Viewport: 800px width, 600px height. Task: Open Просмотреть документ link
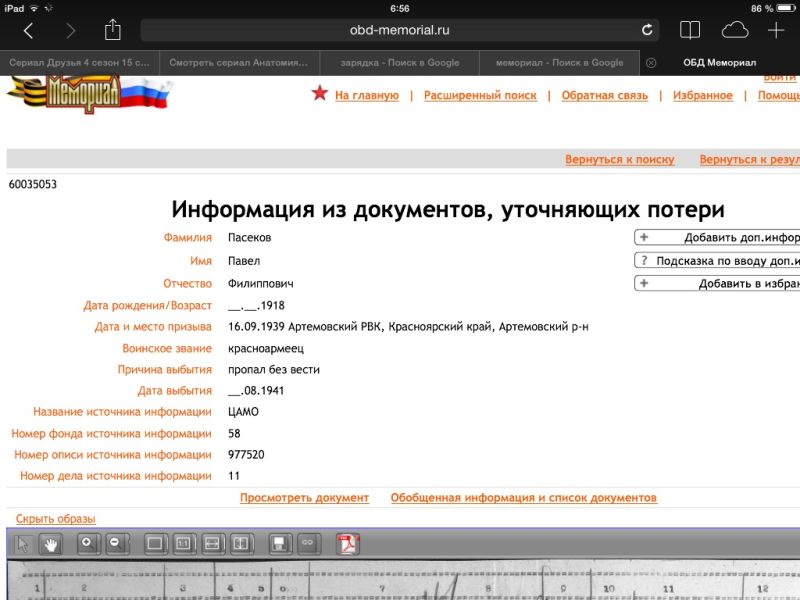click(304, 497)
